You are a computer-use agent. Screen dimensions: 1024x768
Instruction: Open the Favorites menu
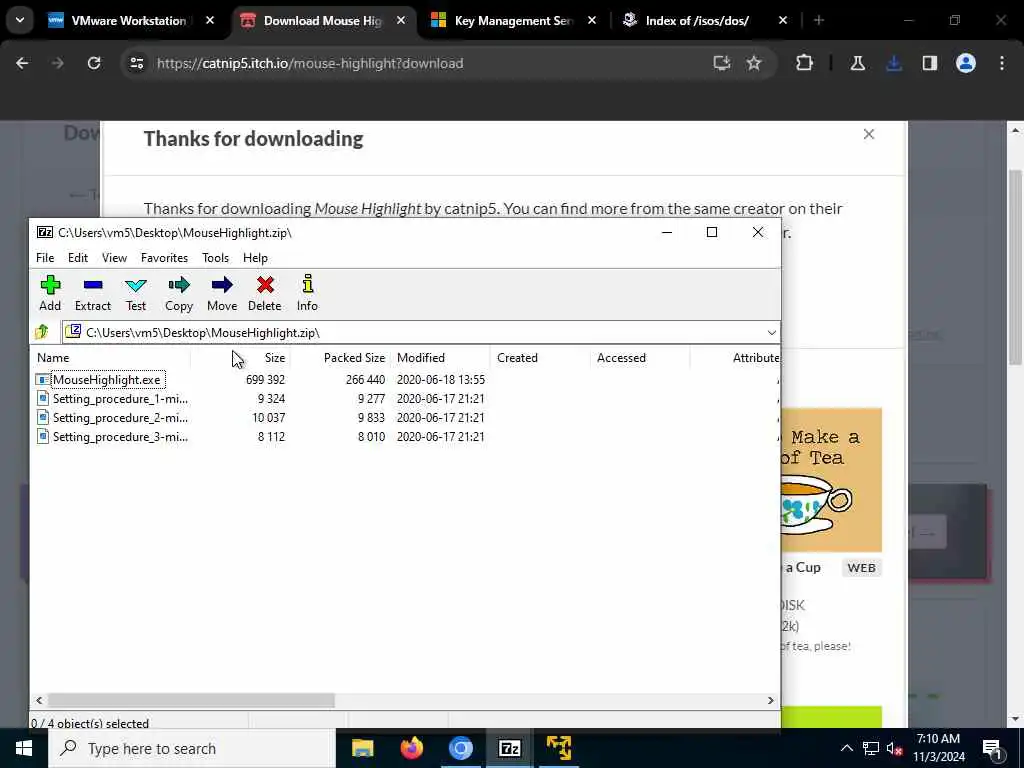(x=165, y=258)
